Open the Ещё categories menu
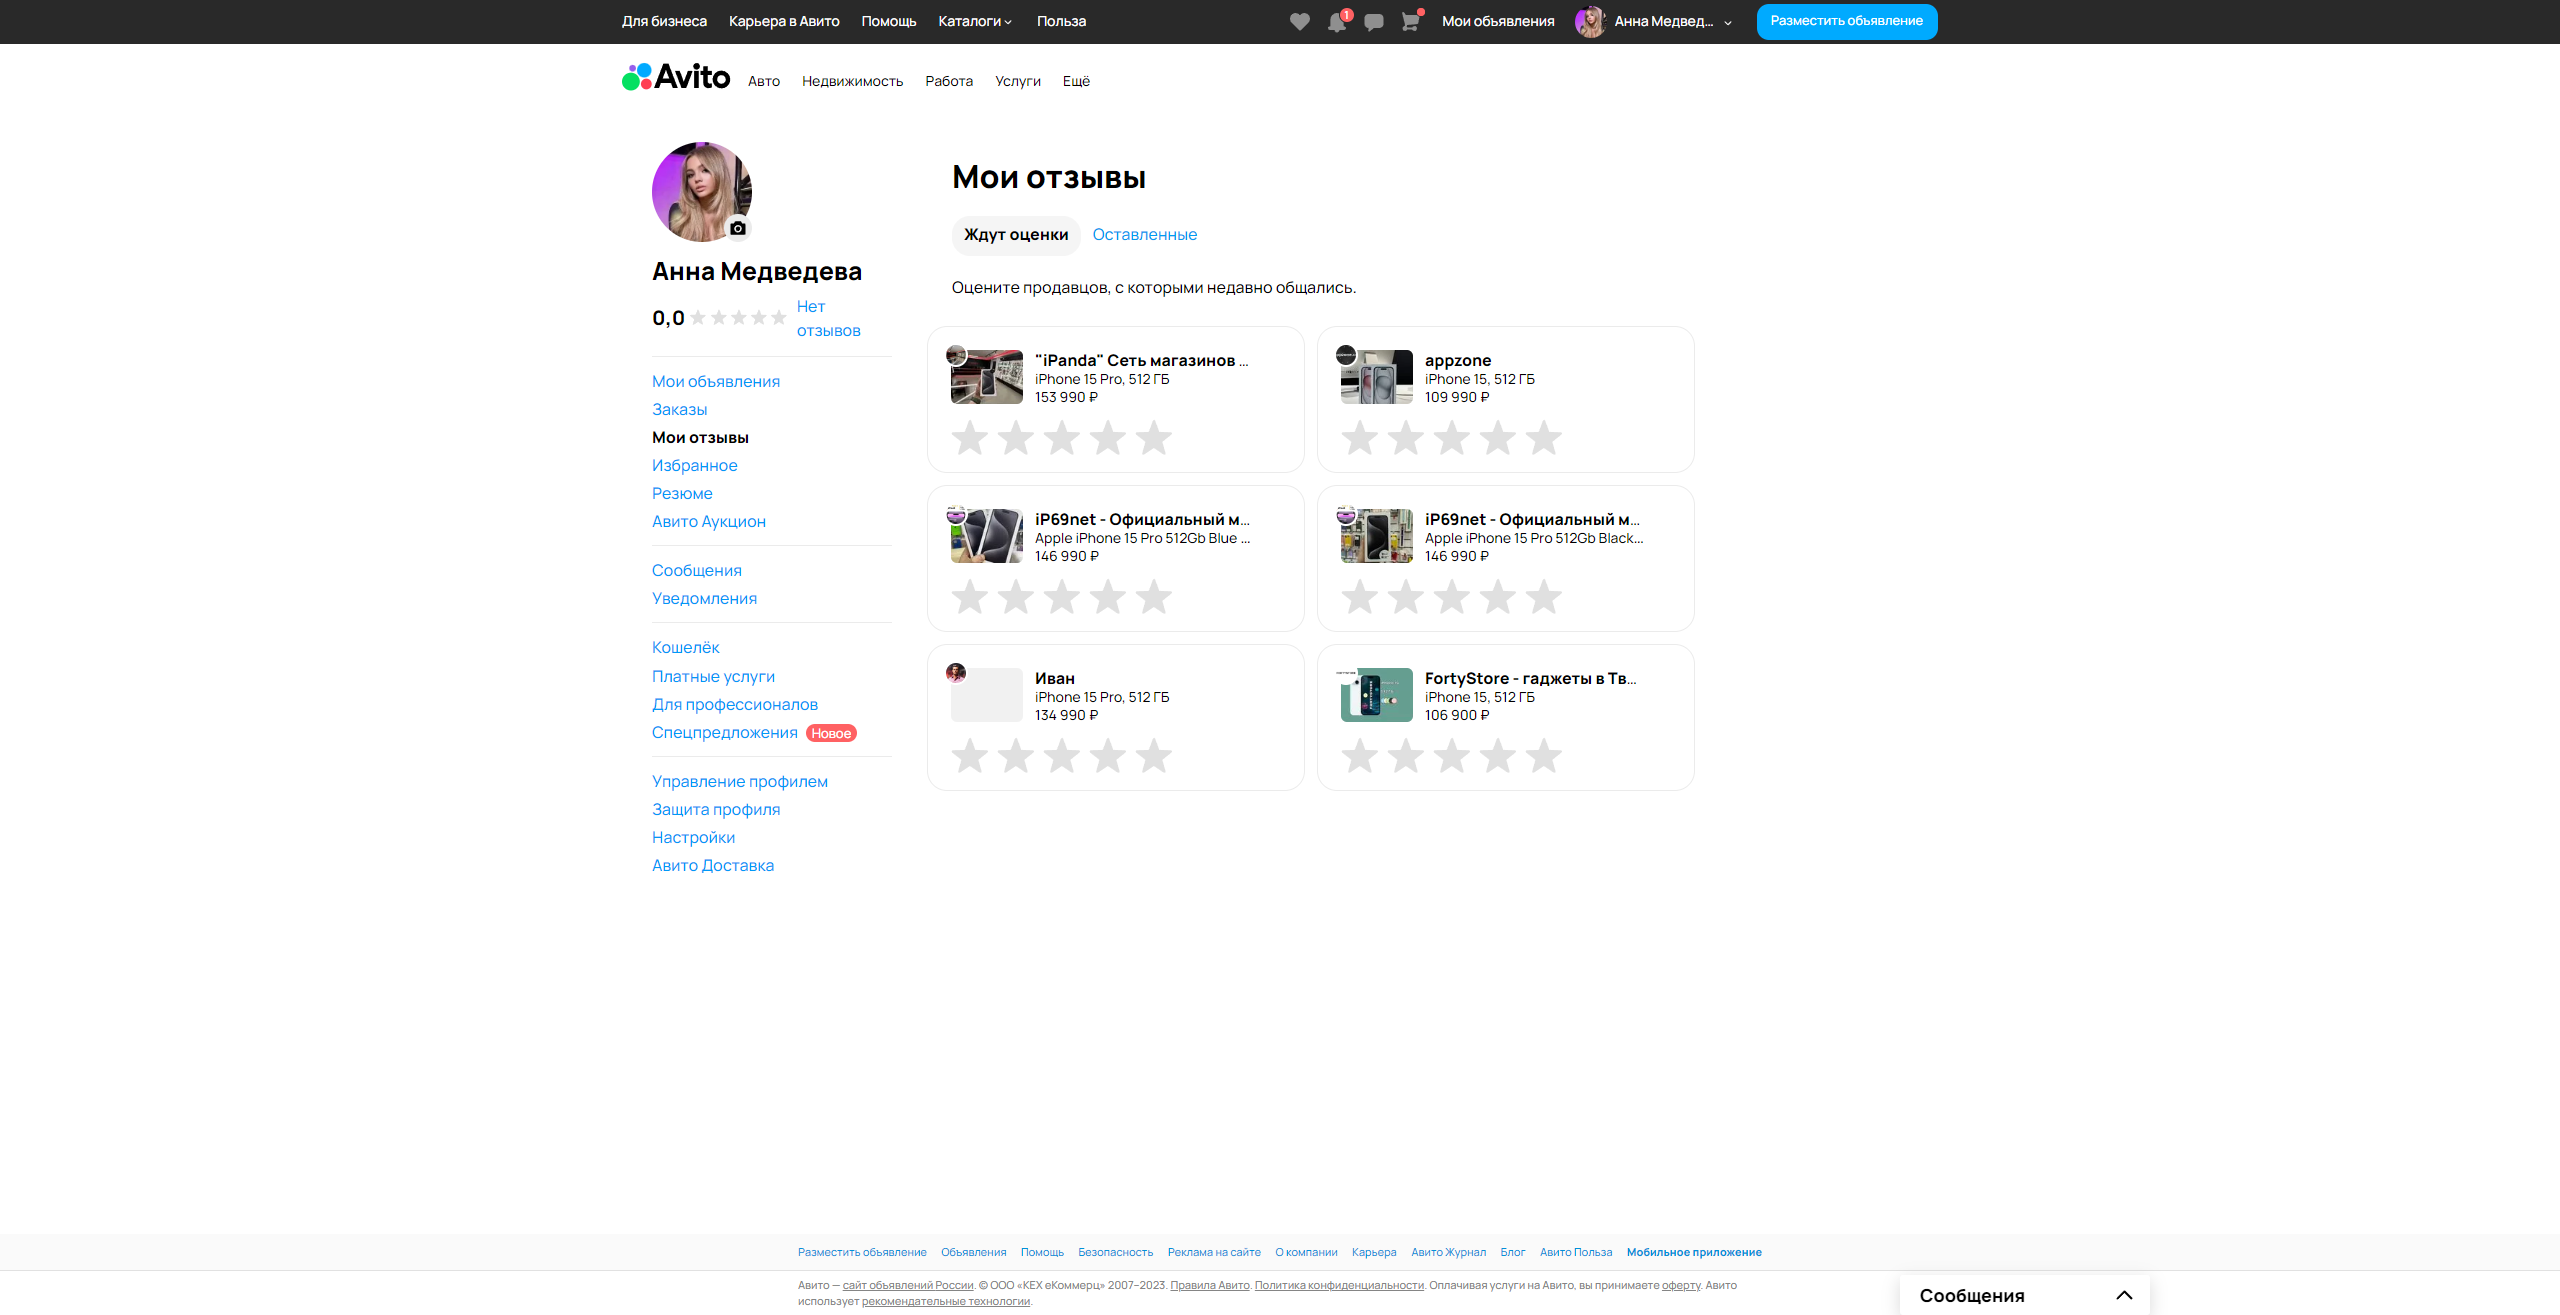This screenshot has width=2560, height=1315. point(1076,81)
